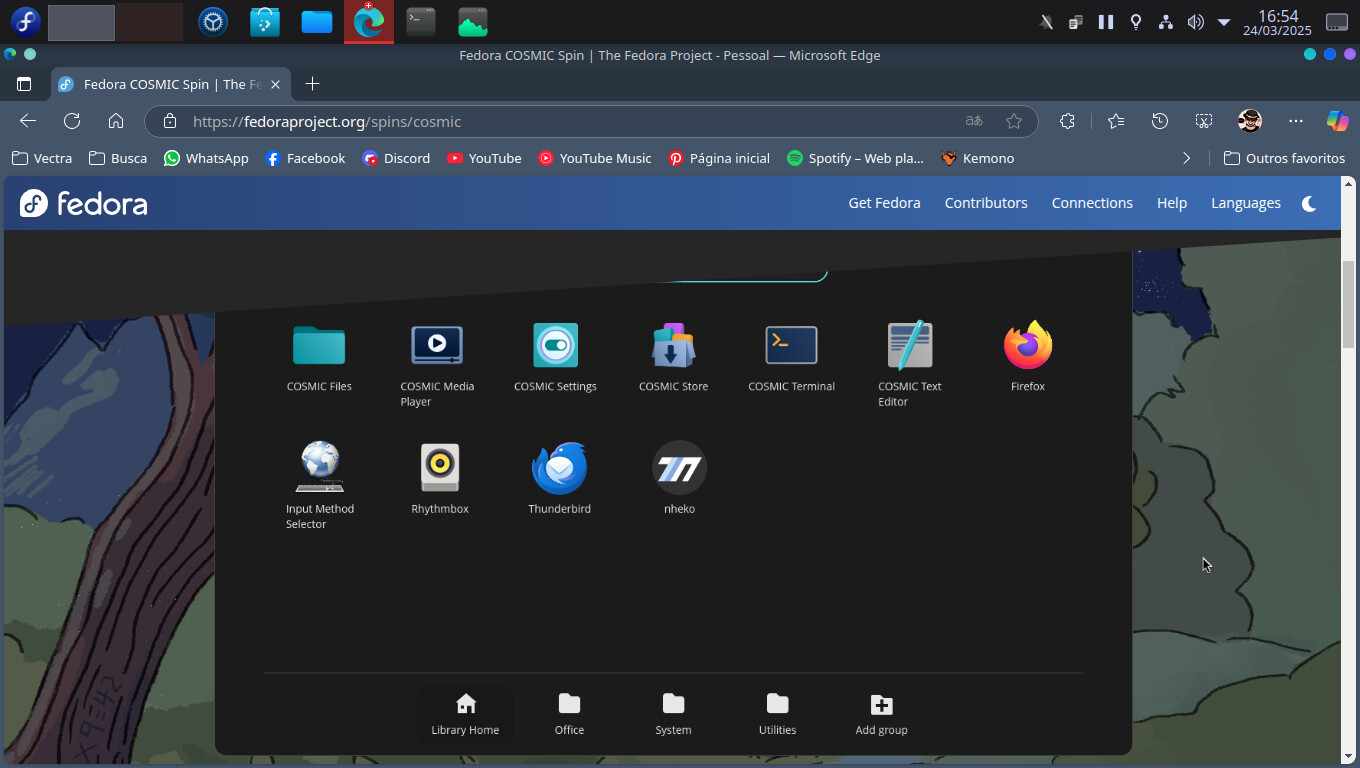Open system monitor from taskbar
1360x768 pixels.
pyautogui.click(x=473, y=21)
